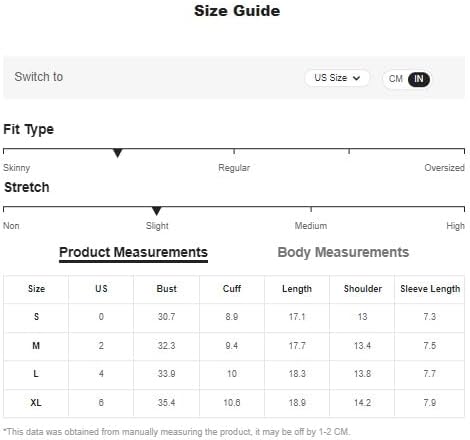
Task: Switch to Body Measurements tab
Action: [x=343, y=252]
